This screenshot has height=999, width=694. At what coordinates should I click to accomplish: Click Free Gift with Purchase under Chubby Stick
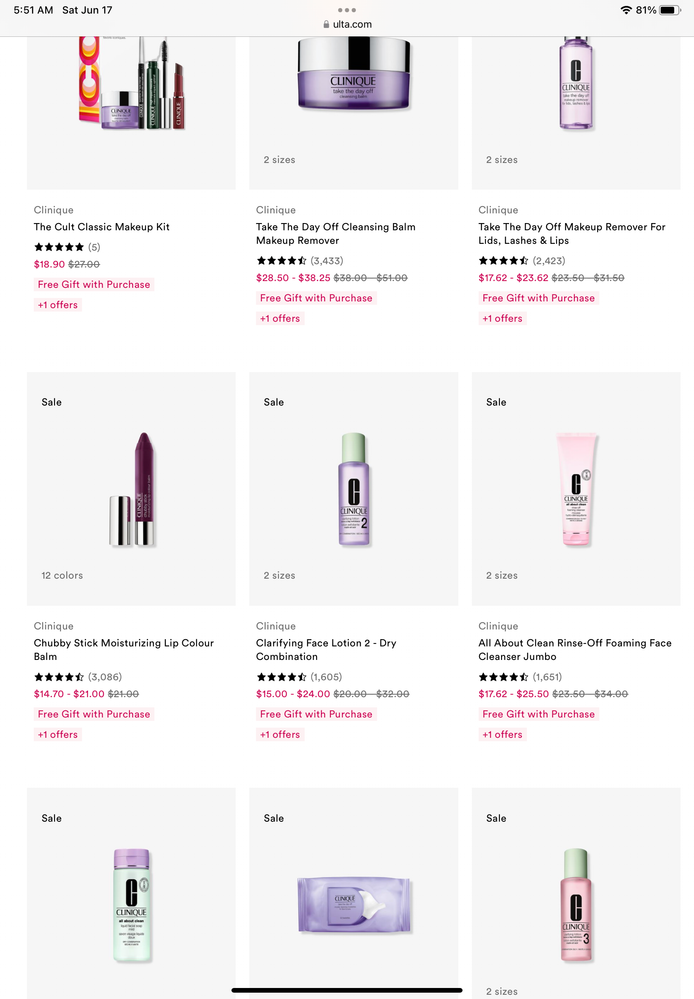click(94, 714)
